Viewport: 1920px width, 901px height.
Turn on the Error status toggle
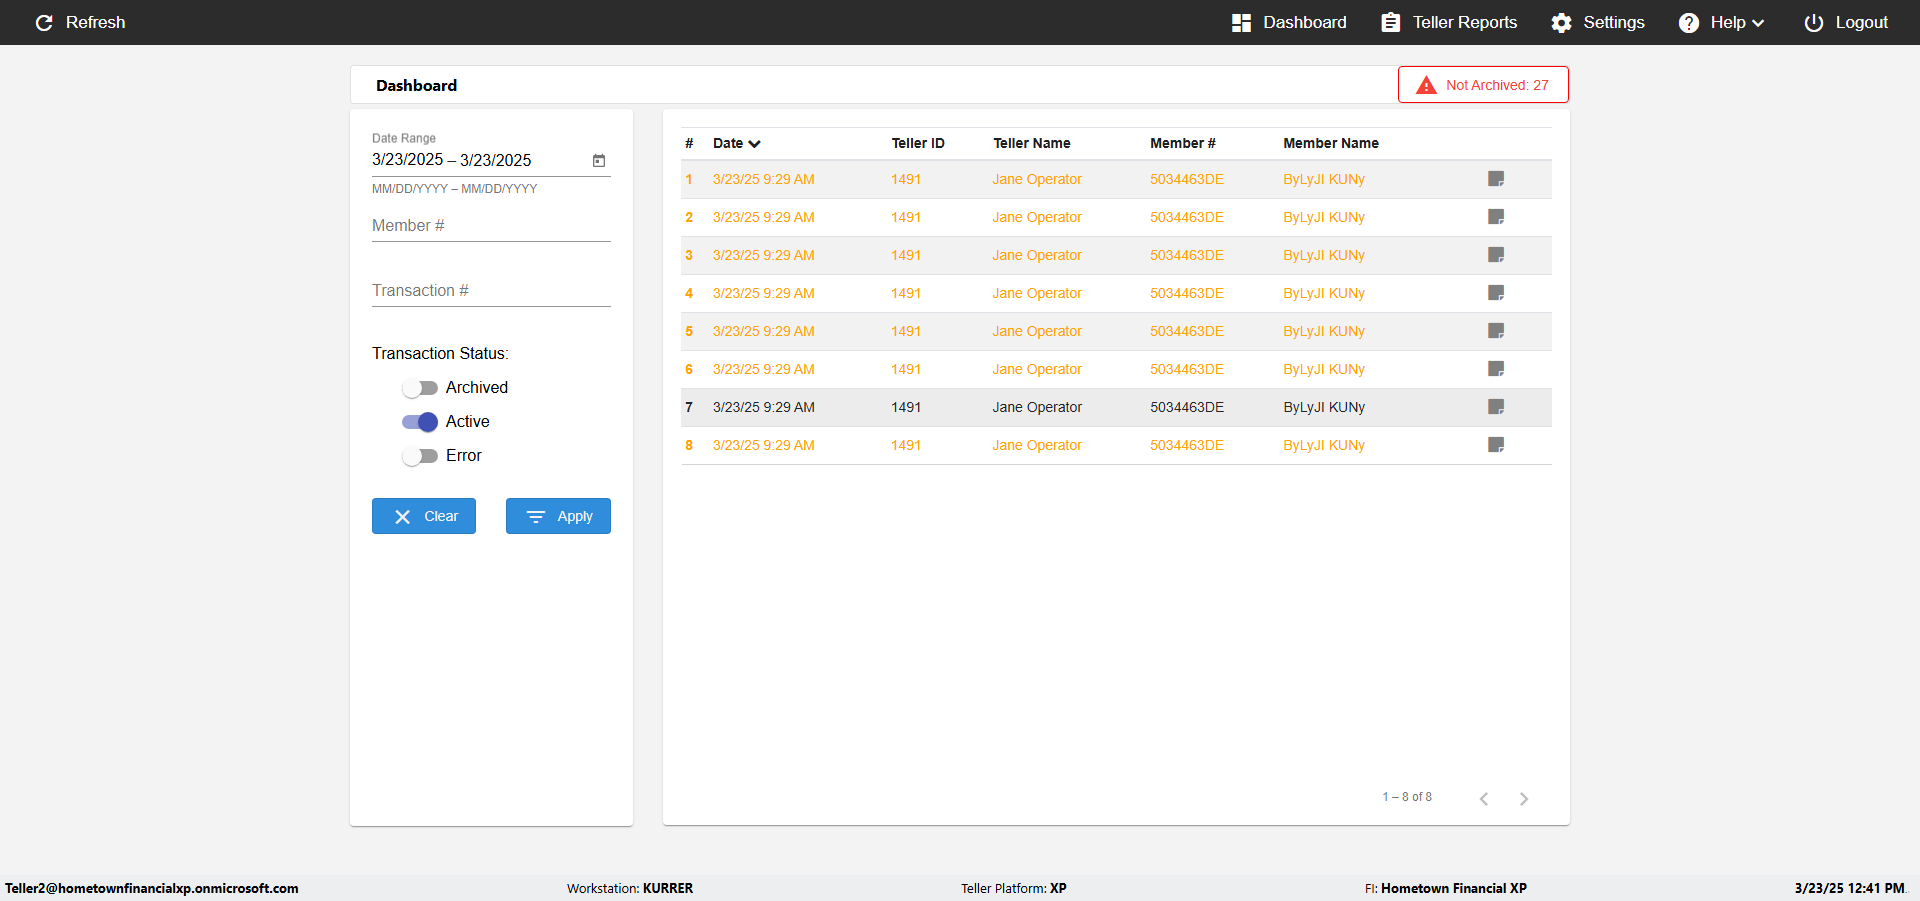pos(420,456)
